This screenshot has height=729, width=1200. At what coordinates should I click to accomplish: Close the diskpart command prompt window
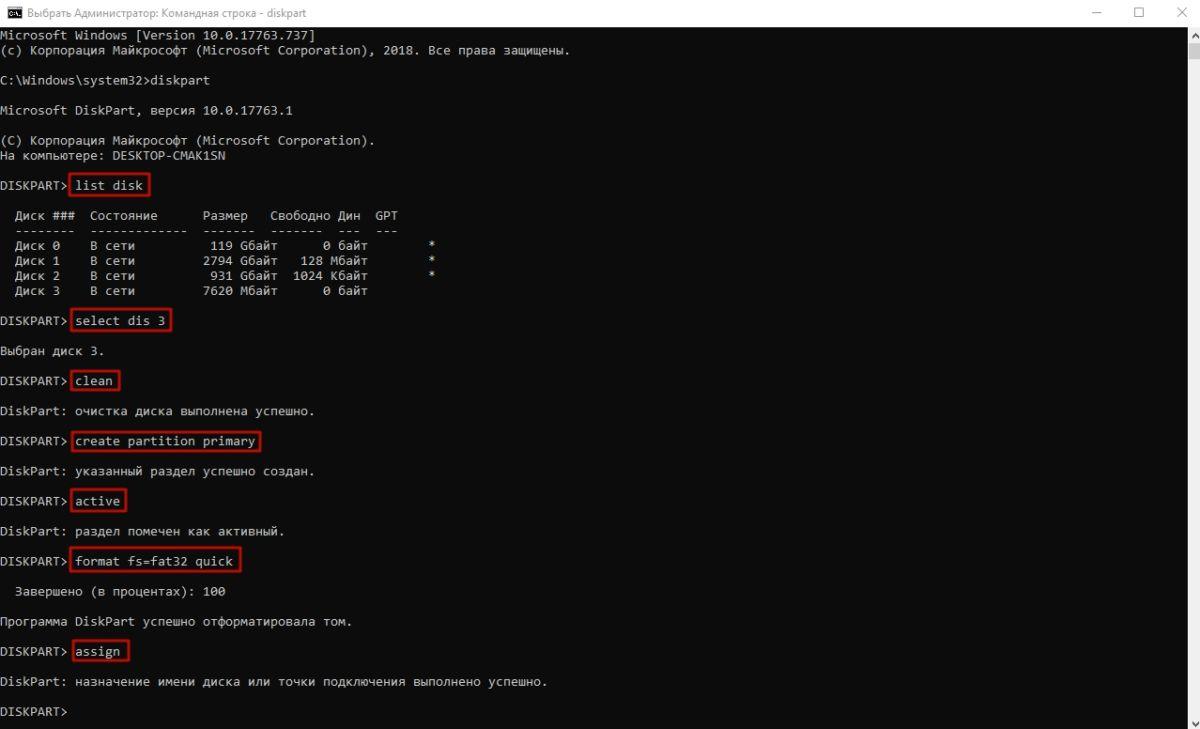1180,13
